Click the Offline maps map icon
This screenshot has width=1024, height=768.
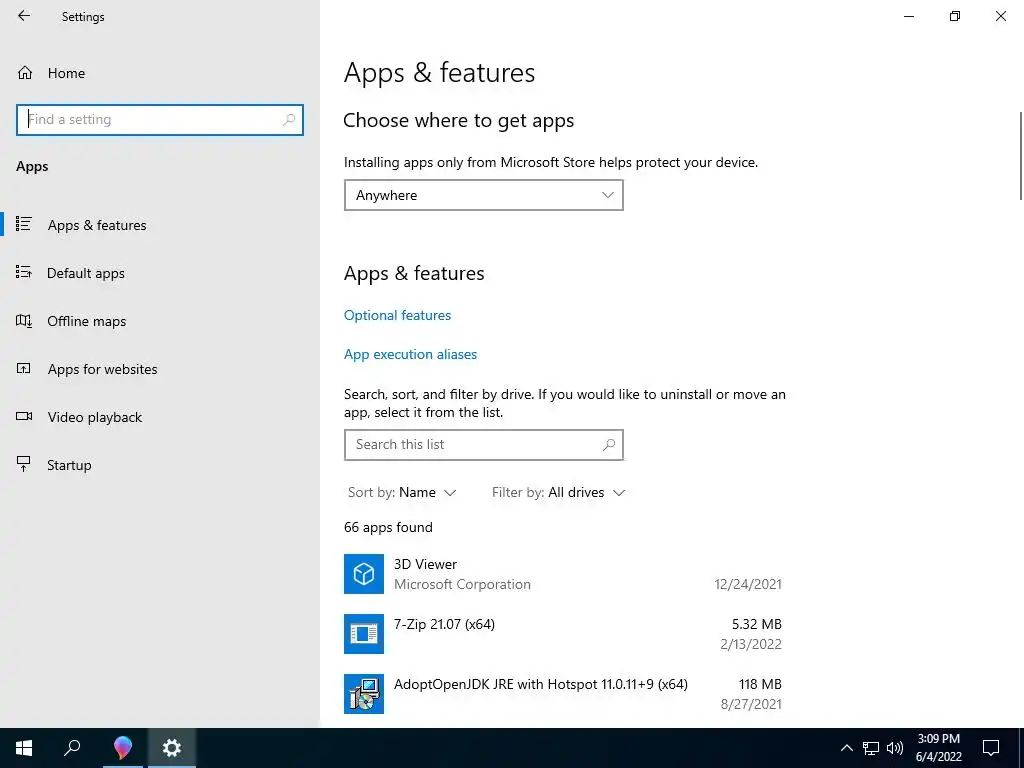[x=24, y=320]
